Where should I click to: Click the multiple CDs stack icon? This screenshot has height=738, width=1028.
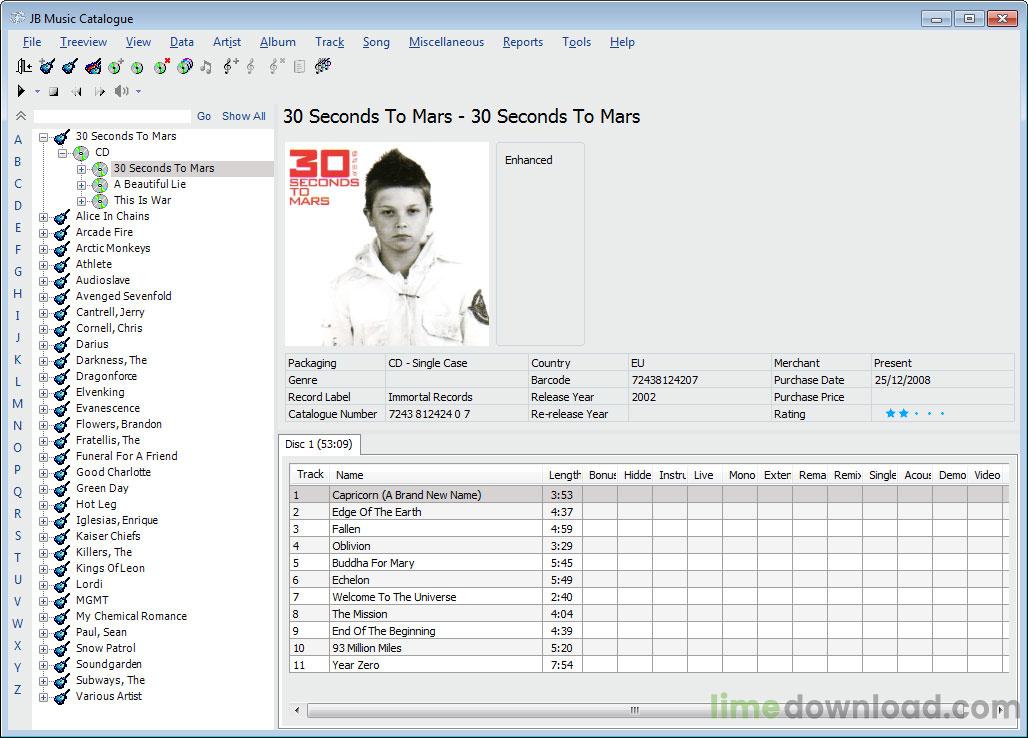click(184, 66)
